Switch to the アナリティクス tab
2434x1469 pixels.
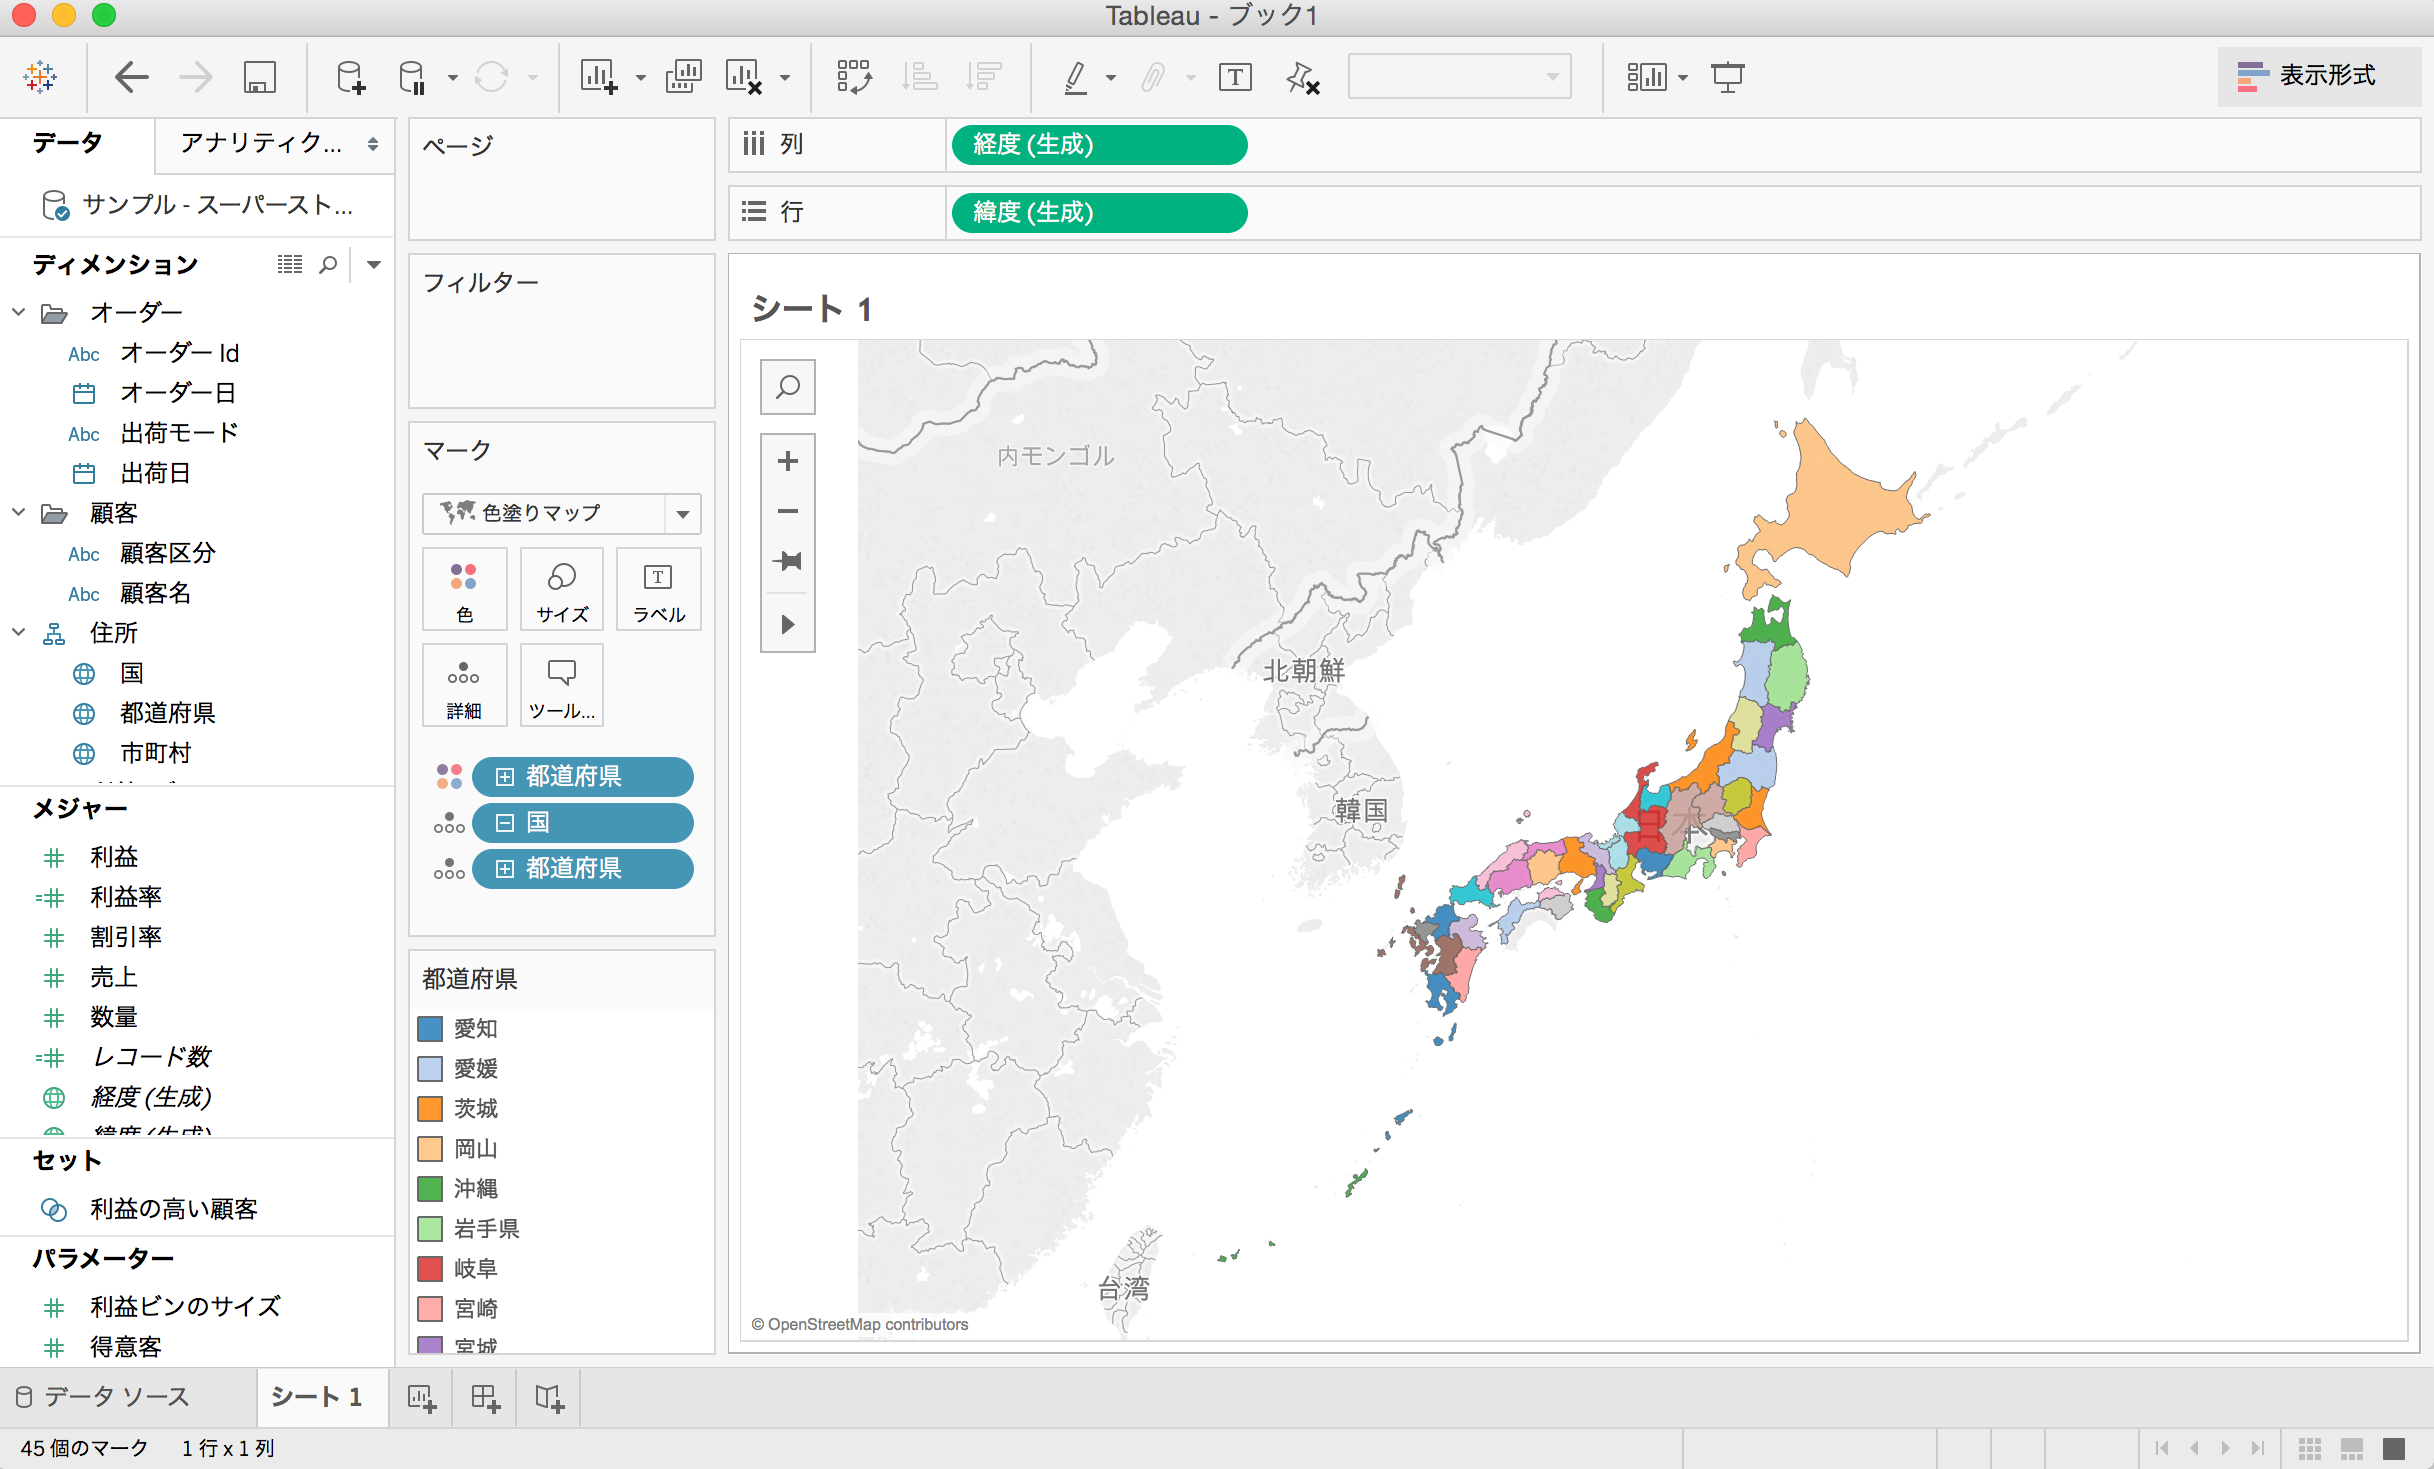pos(262,143)
